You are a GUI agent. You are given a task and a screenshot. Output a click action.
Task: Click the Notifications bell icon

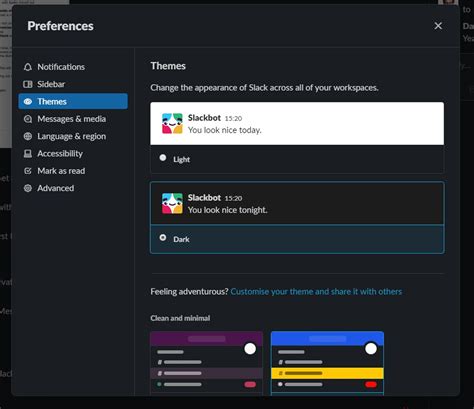(28, 67)
